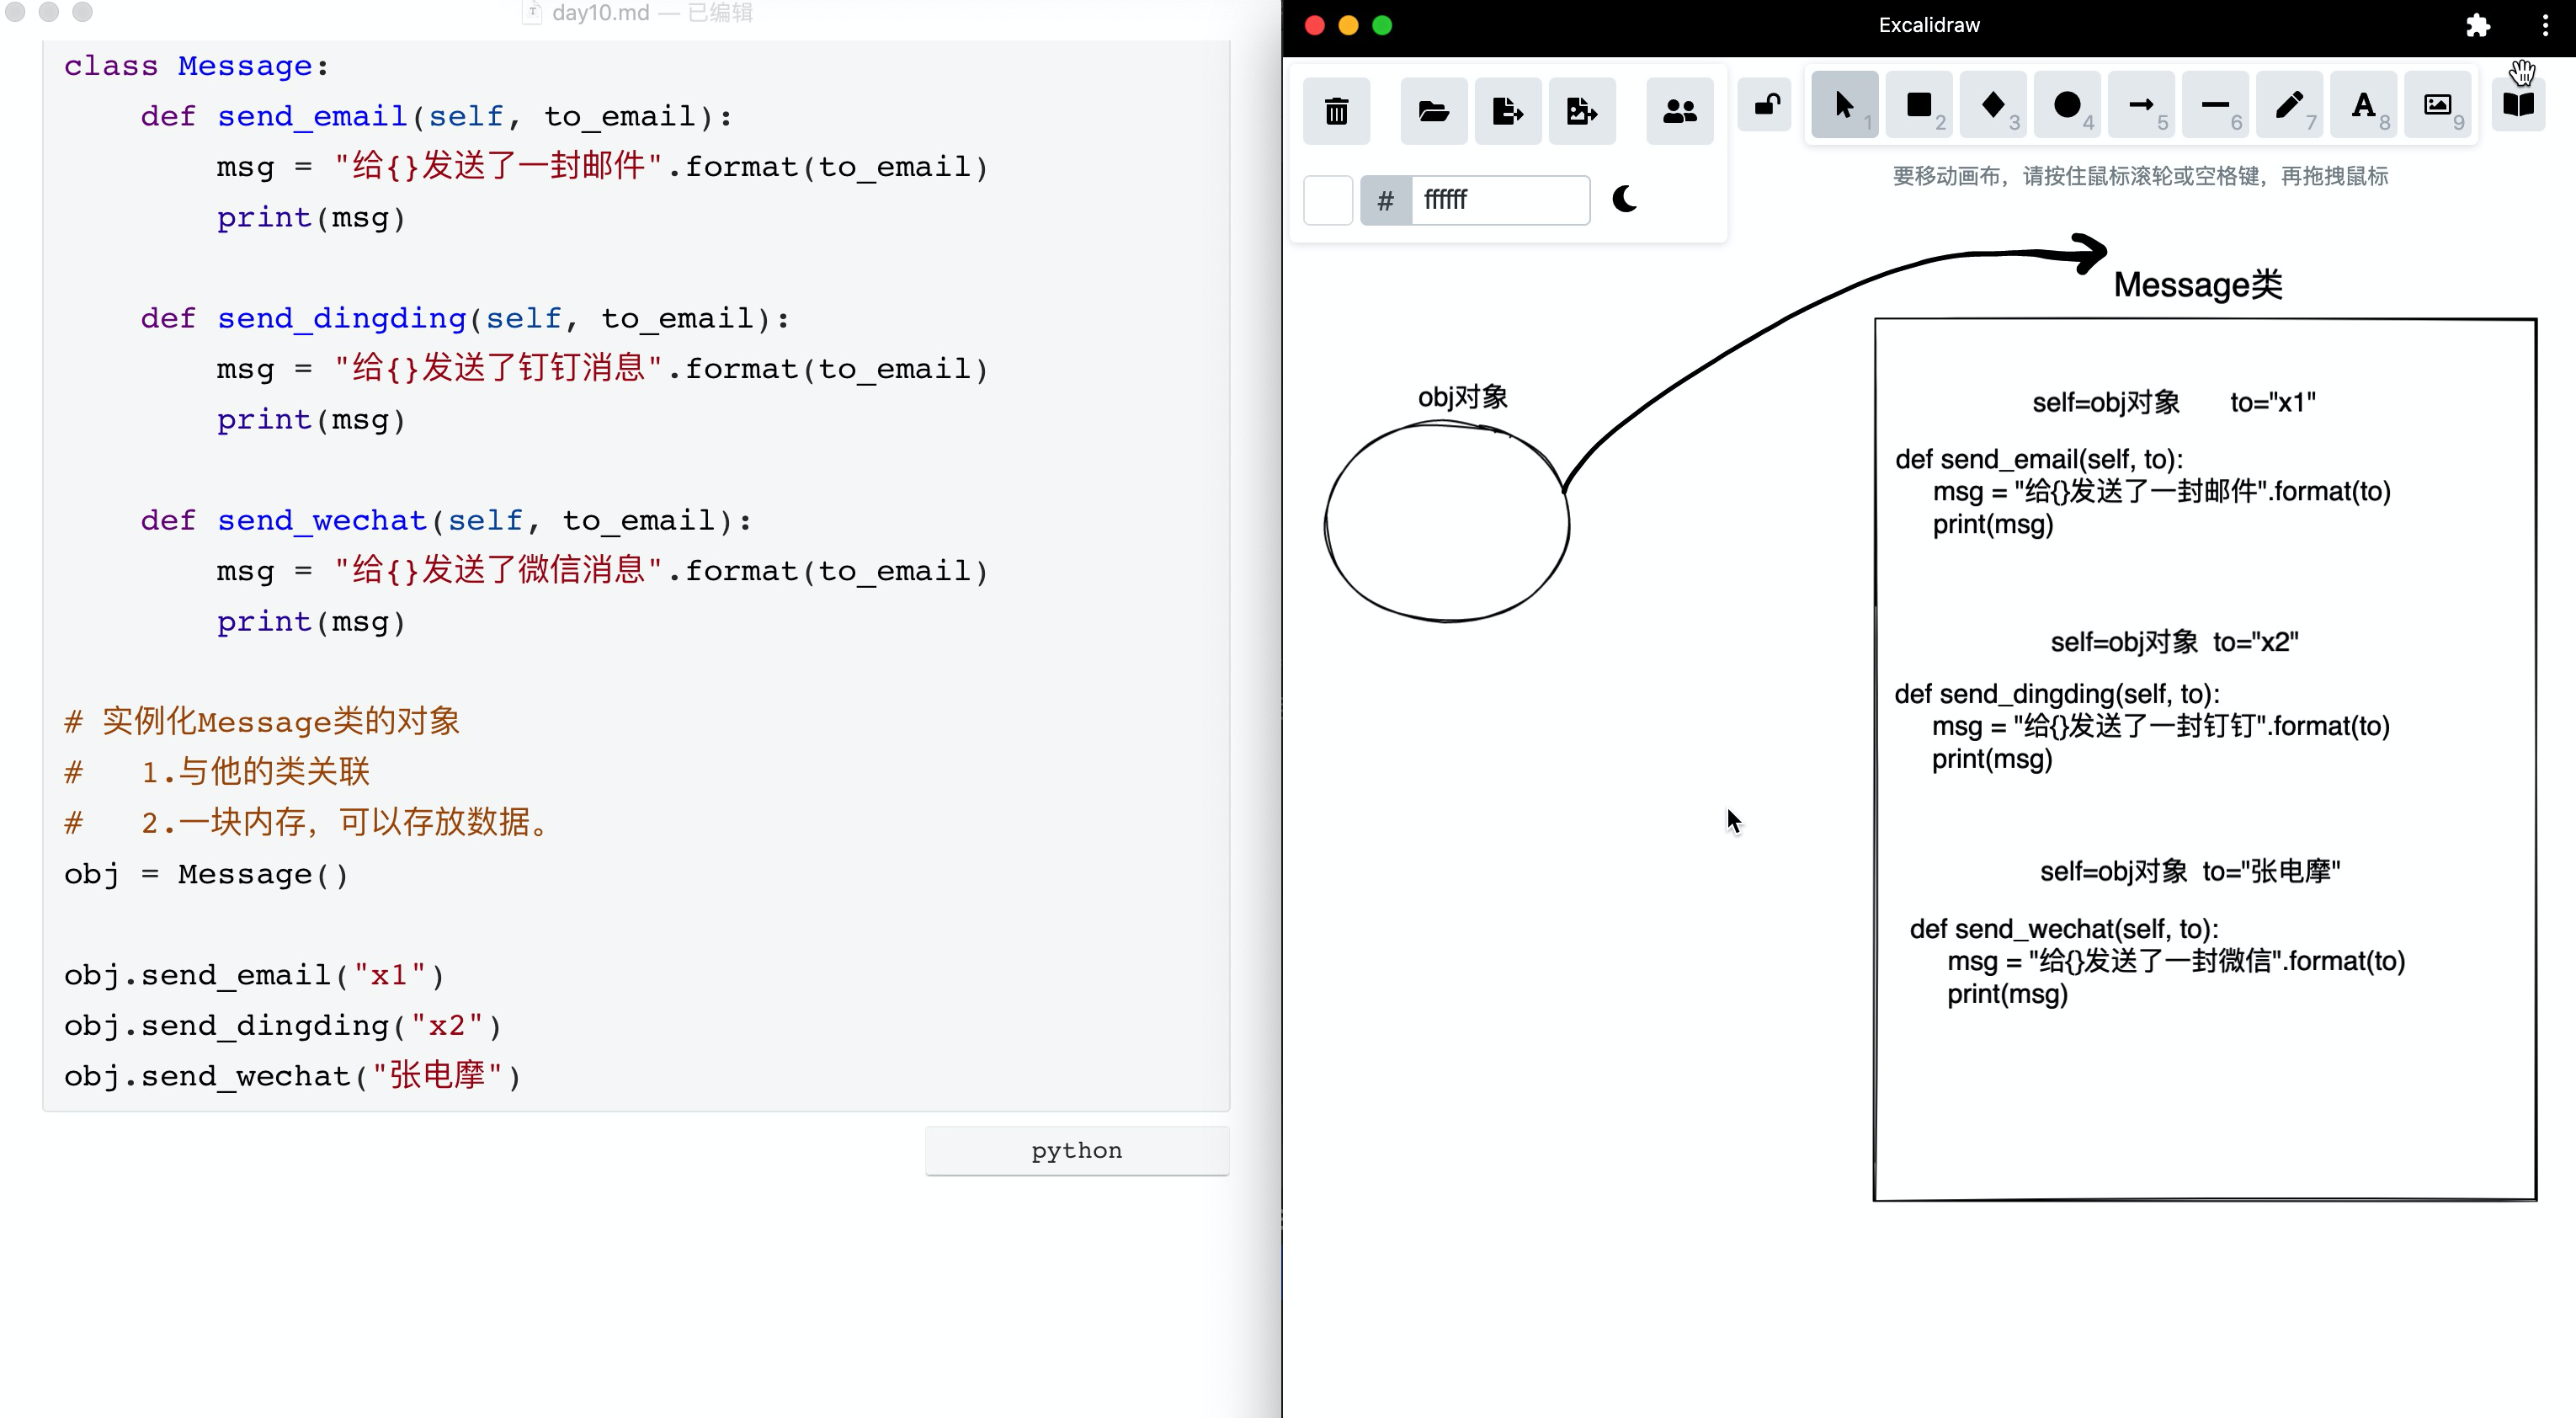Open the Excalidraw shape Library
The width and height of the screenshot is (2576, 1418).
(2519, 103)
